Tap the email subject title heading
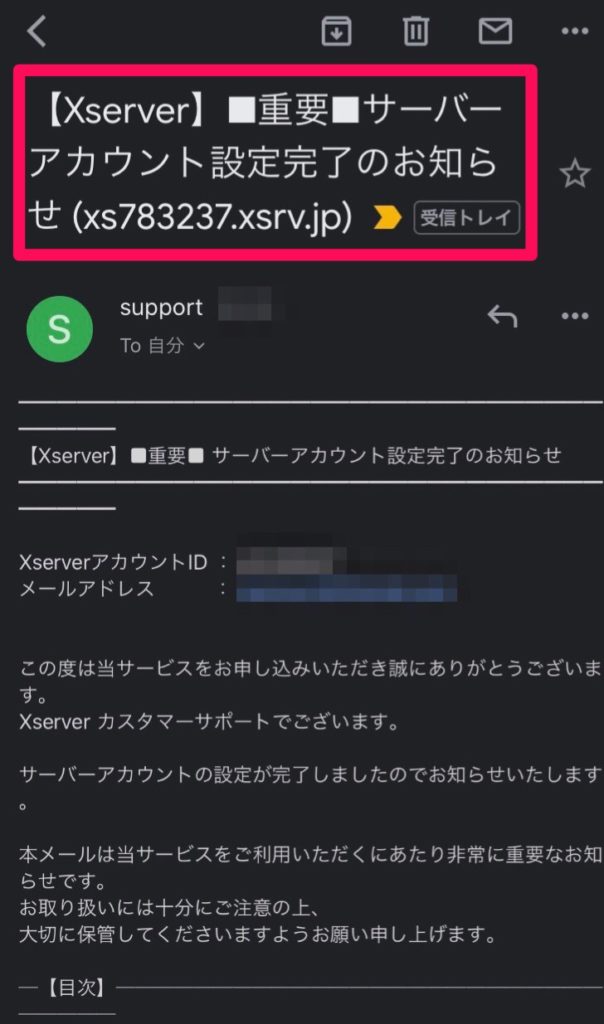Image resolution: width=604 pixels, height=1024 pixels. click(x=264, y=163)
